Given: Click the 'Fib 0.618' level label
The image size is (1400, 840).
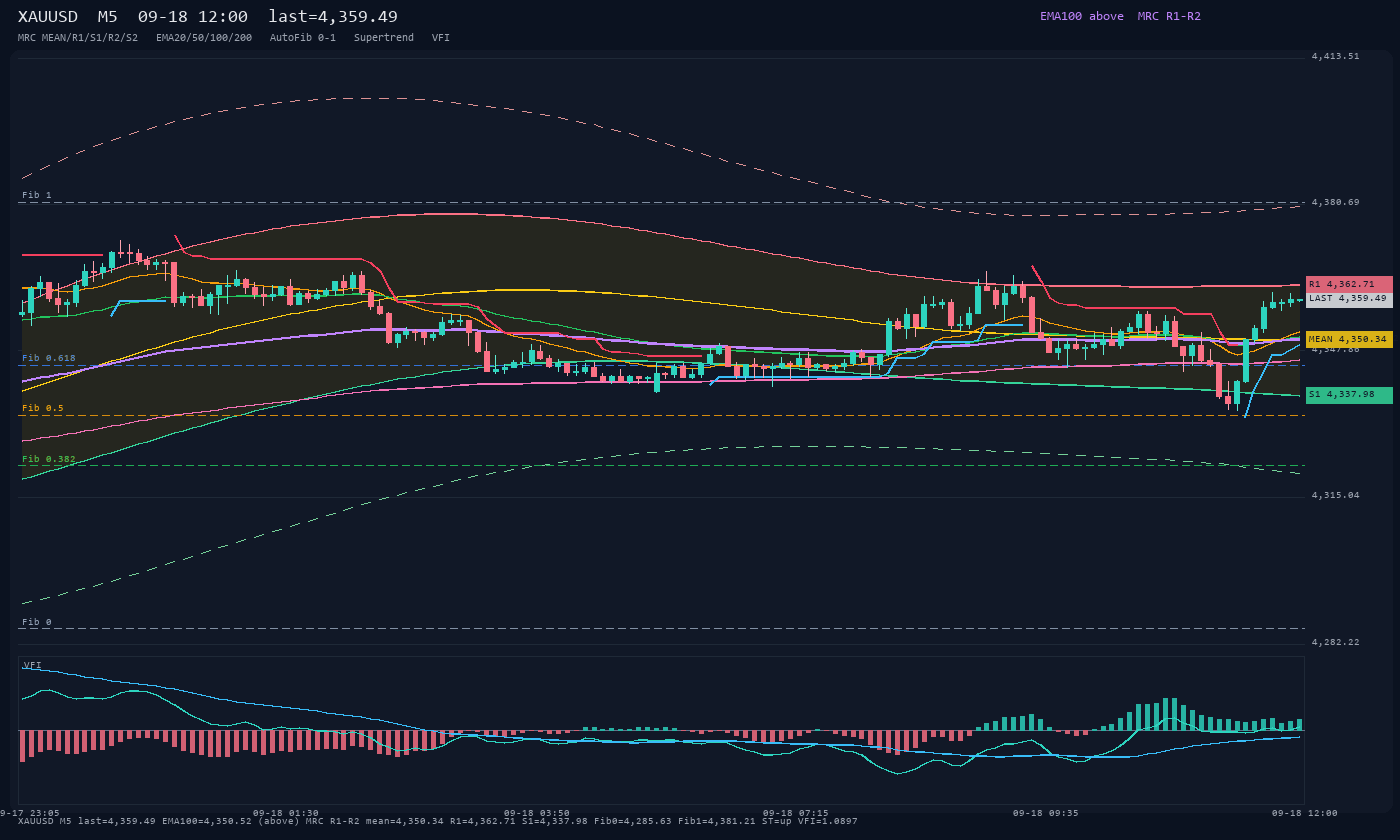Looking at the screenshot, I should coord(49,358).
